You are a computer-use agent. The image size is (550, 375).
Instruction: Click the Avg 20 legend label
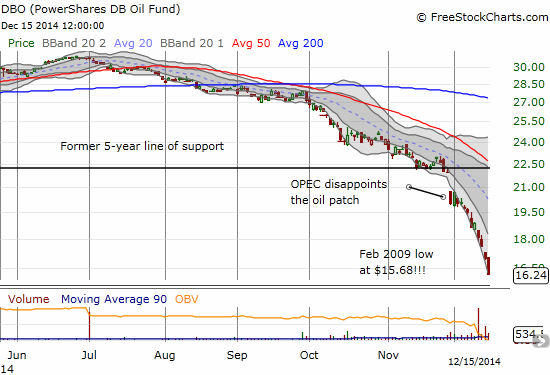pyautogui.click(x=133, y=43)
